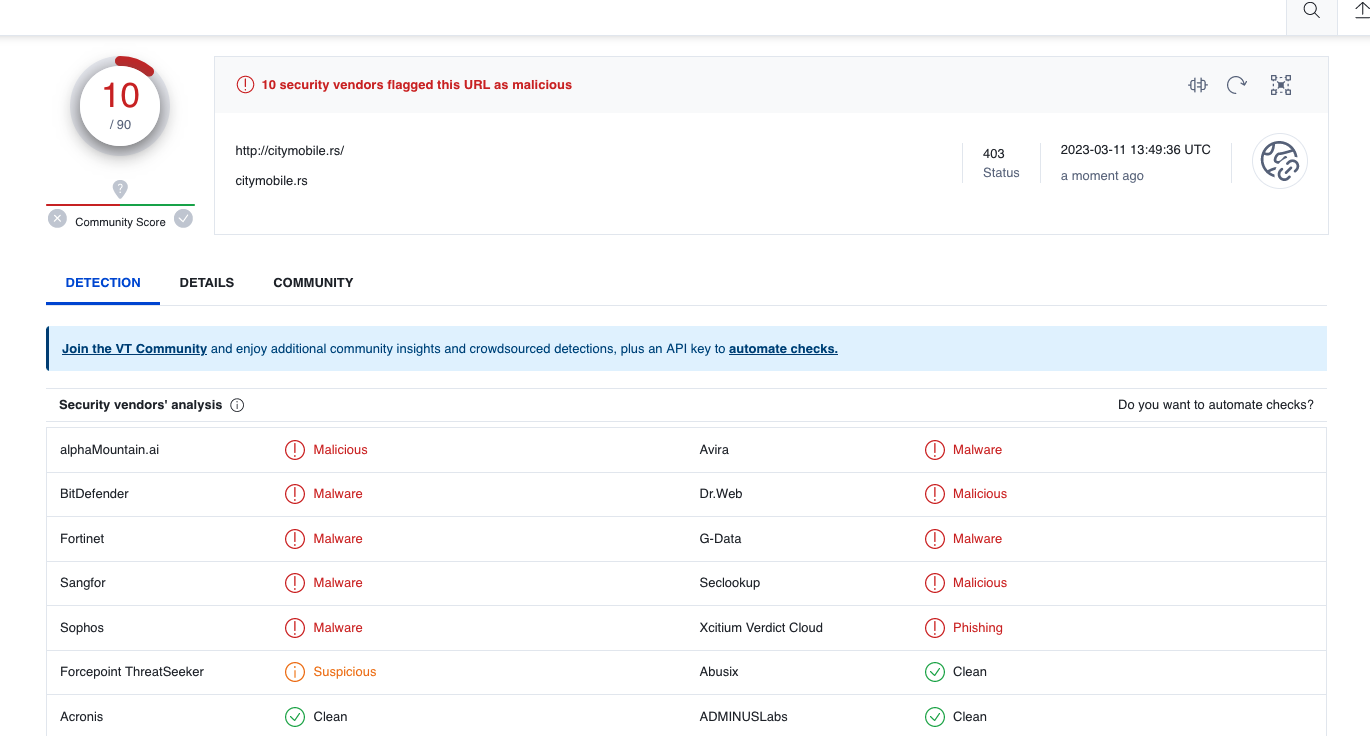Click the Sophos vendor name

tap(82, 628)
